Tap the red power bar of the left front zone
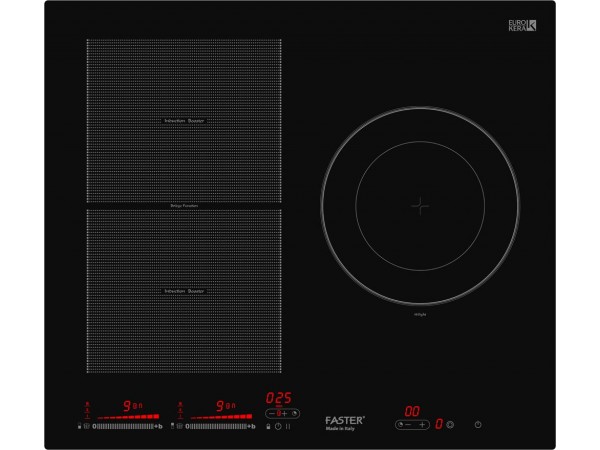 click(128, 416)
